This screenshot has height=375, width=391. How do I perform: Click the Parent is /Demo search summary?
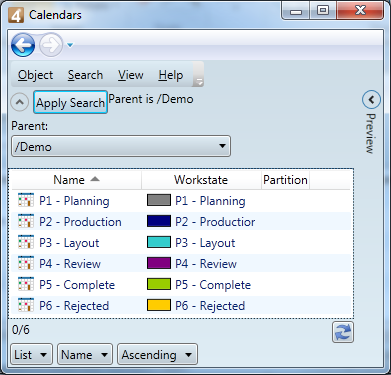click(151, 99)
